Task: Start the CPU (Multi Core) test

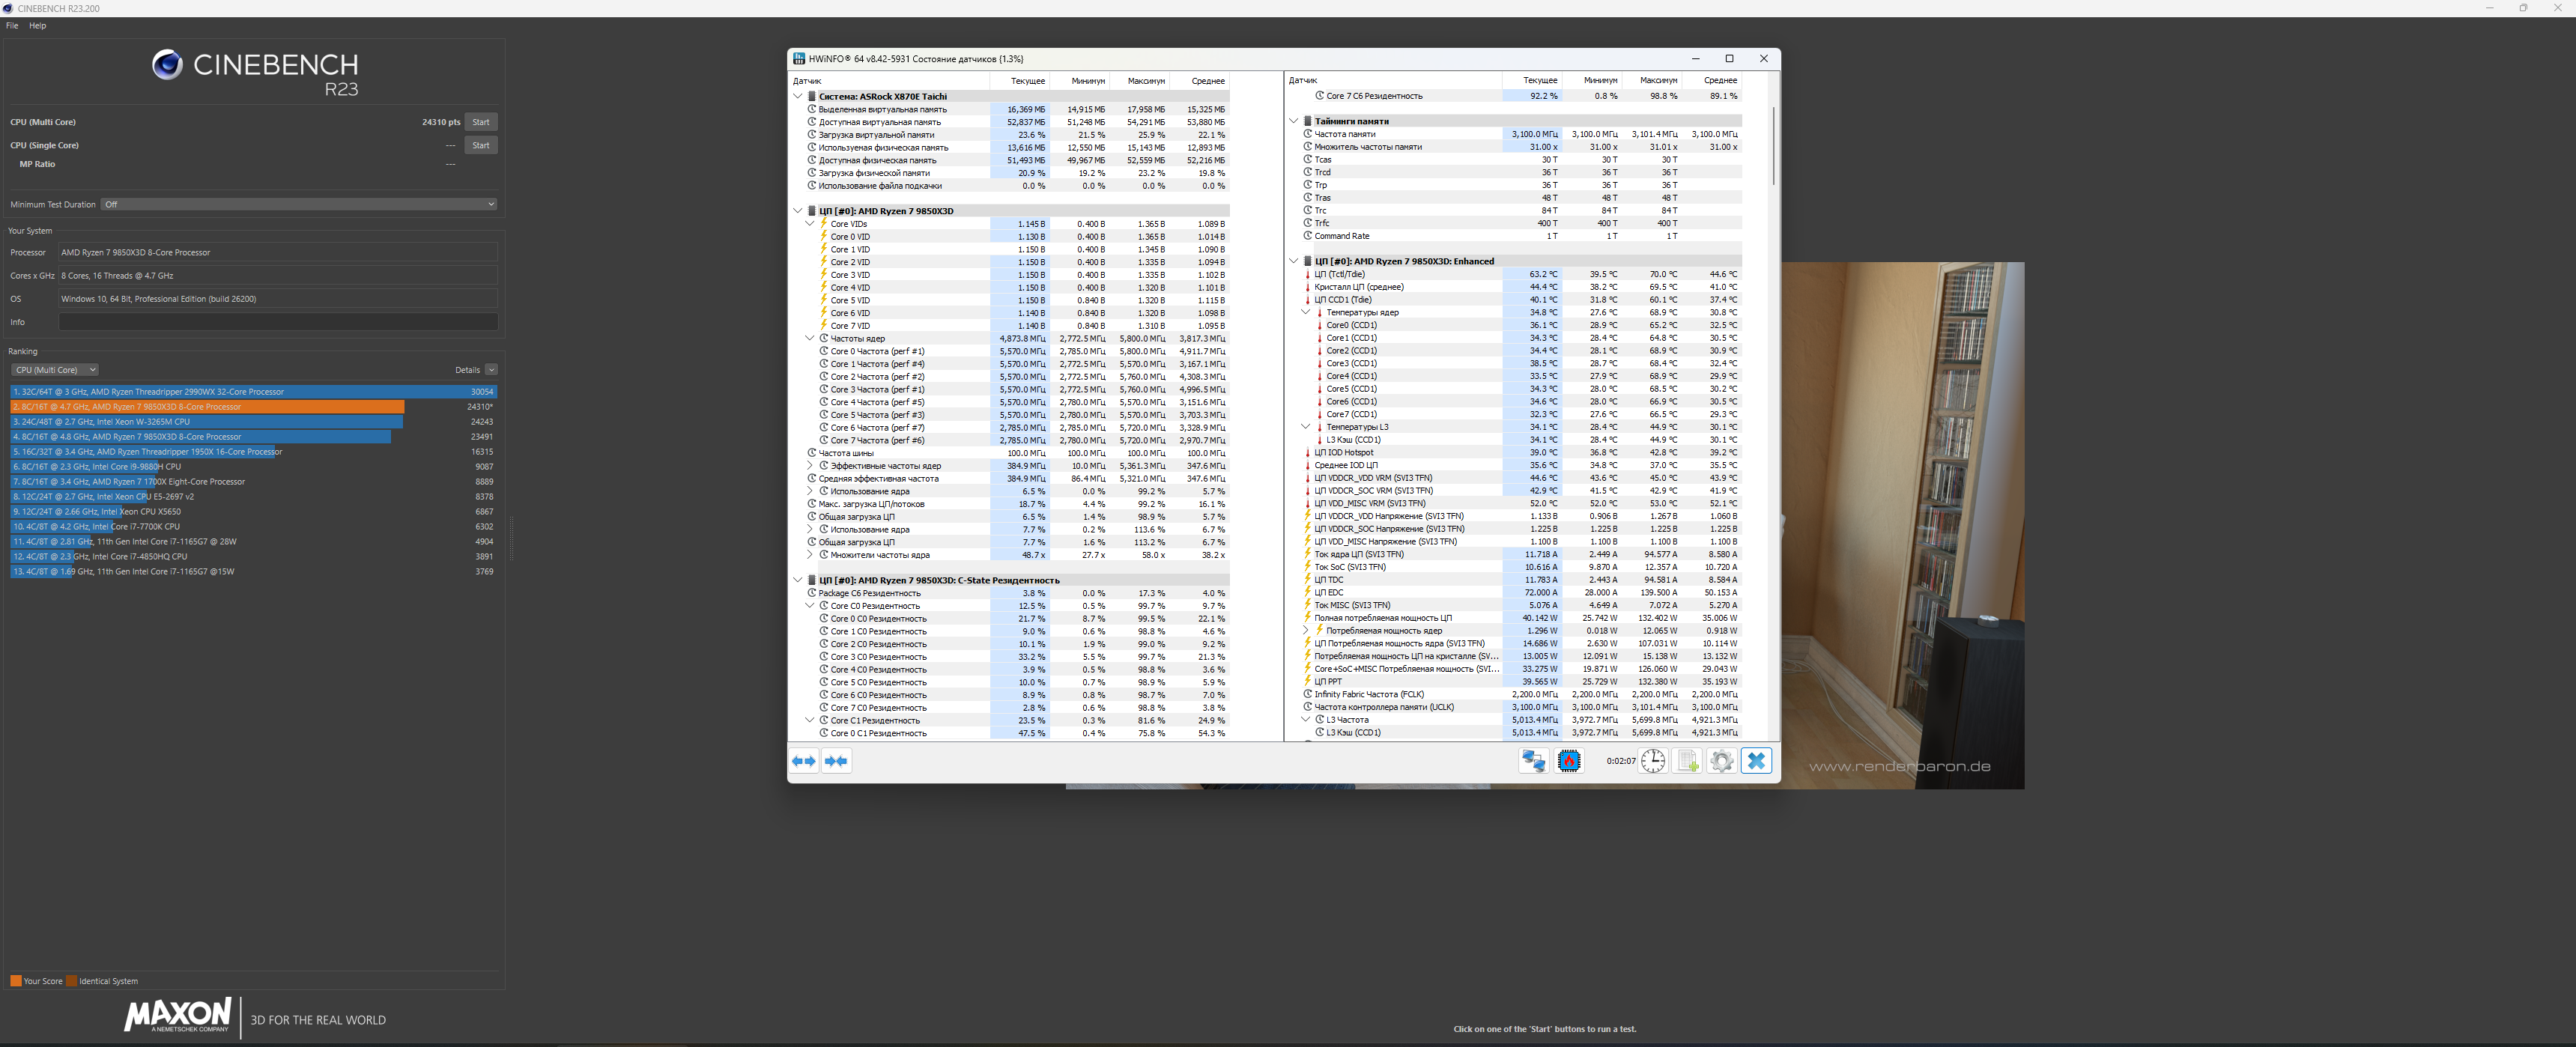Action: [480, 122]
